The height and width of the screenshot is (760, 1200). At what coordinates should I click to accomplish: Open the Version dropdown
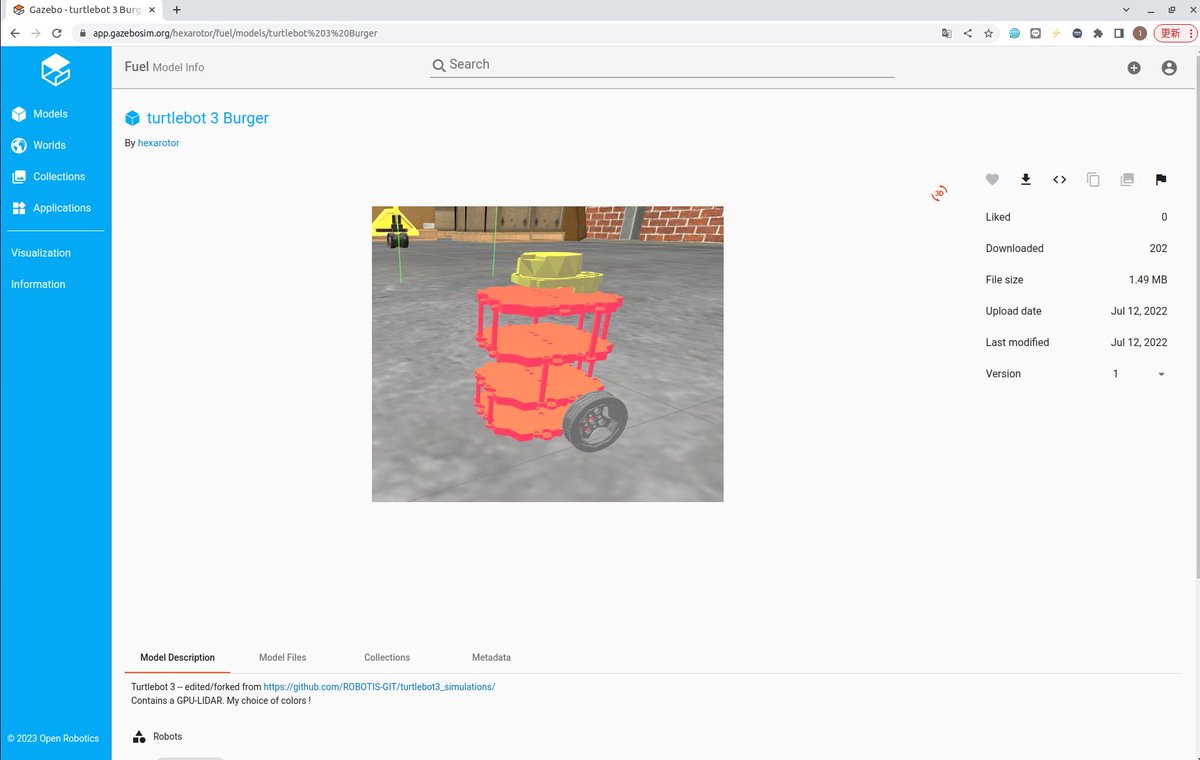click(1140, 374)
